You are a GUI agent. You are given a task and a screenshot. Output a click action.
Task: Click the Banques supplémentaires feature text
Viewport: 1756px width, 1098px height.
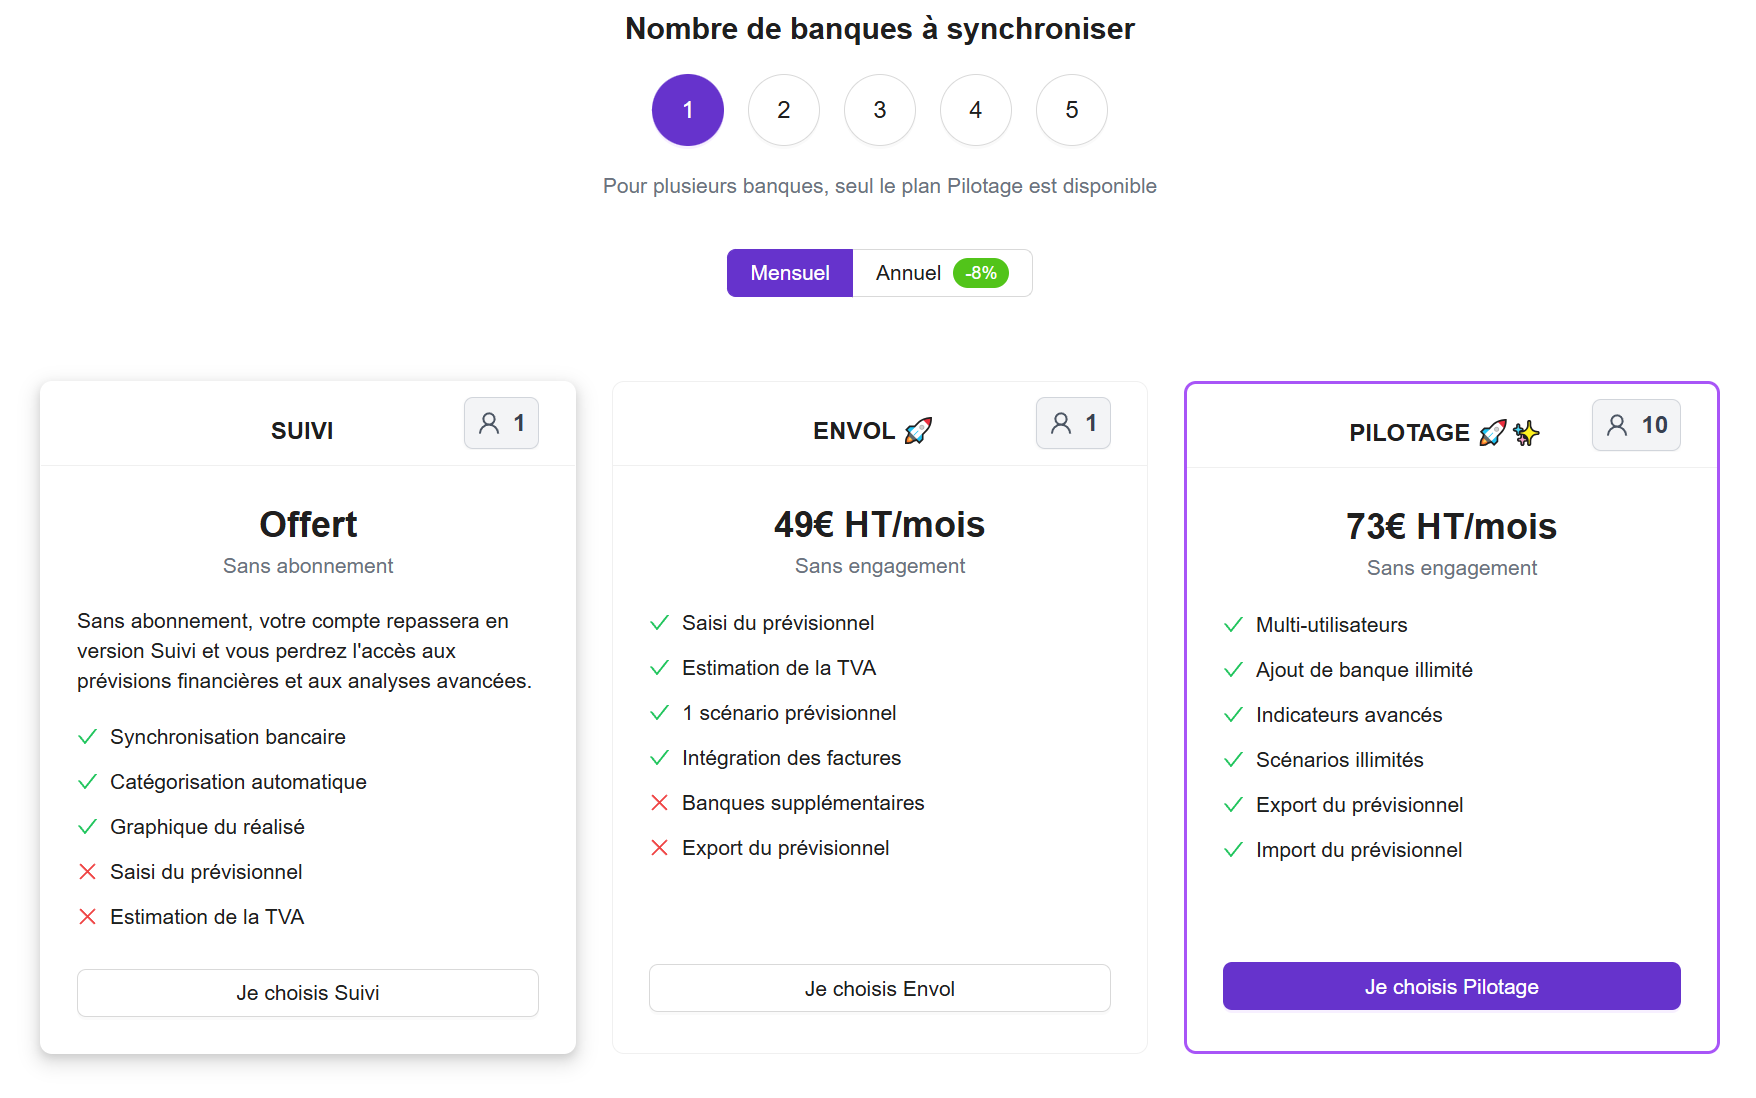point(803,803)
